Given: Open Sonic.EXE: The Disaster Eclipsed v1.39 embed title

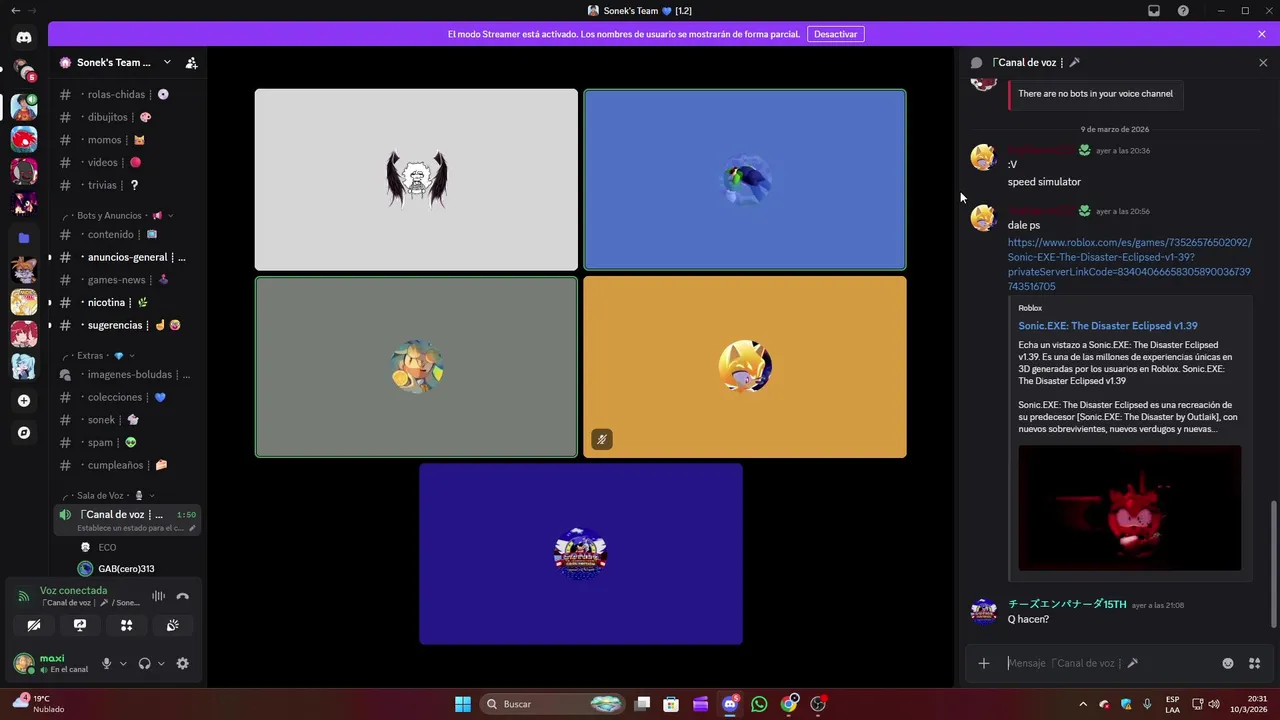Looking at the screenshot, I should 1108,326.
